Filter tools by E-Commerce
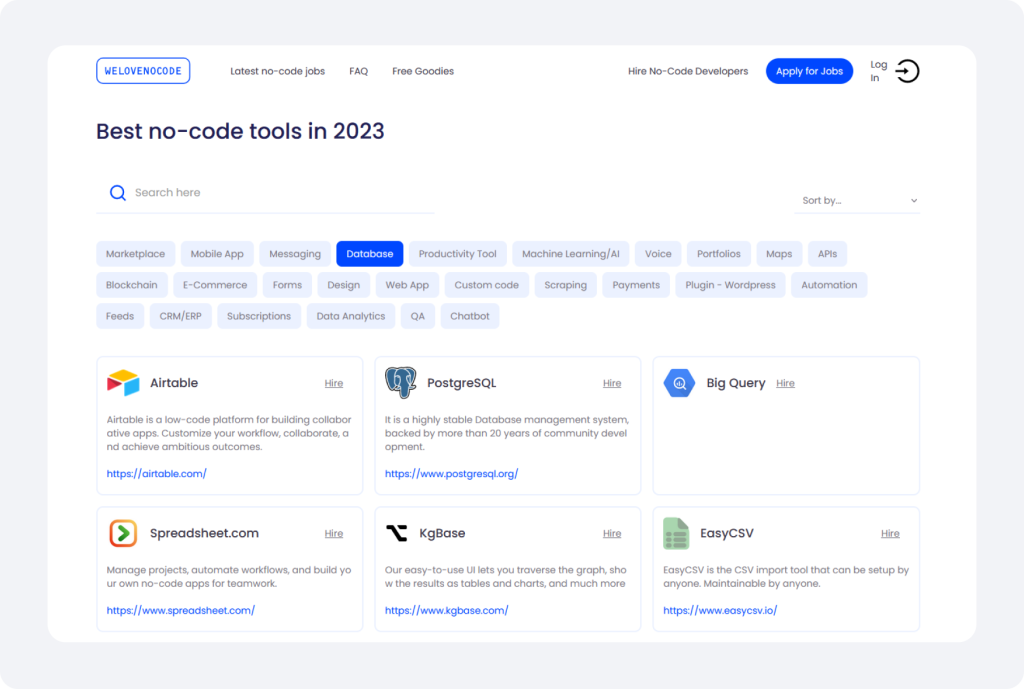The height and width of the screenshot is (689, 1024). pos(215,285)
